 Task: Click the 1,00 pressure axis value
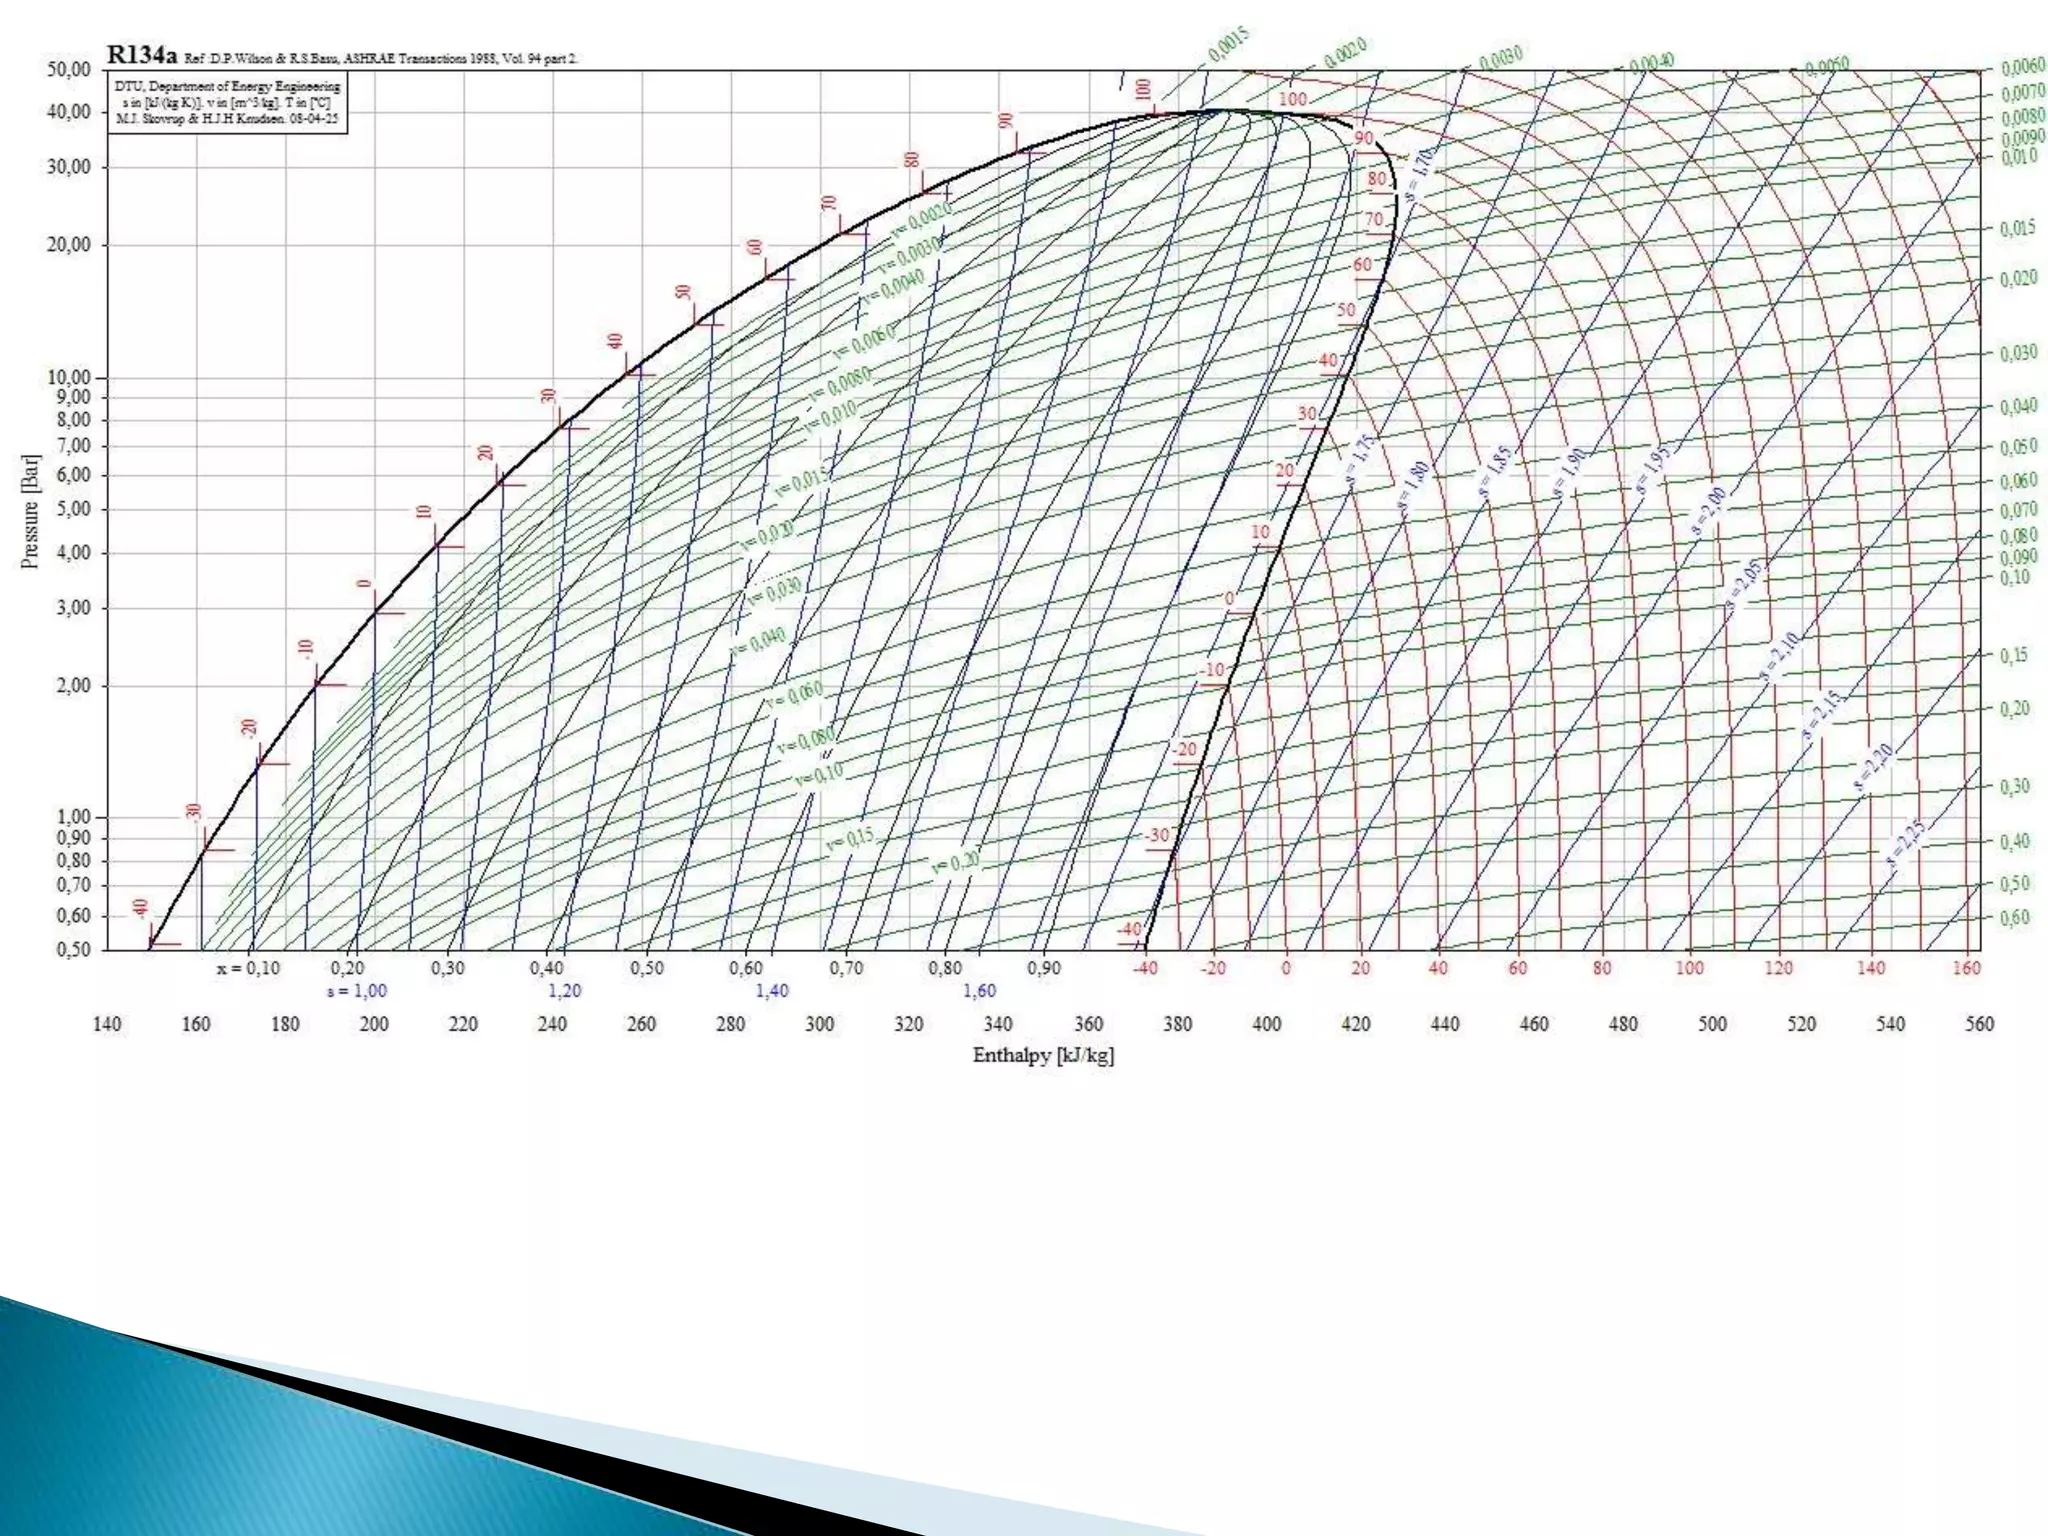point(73,817)
